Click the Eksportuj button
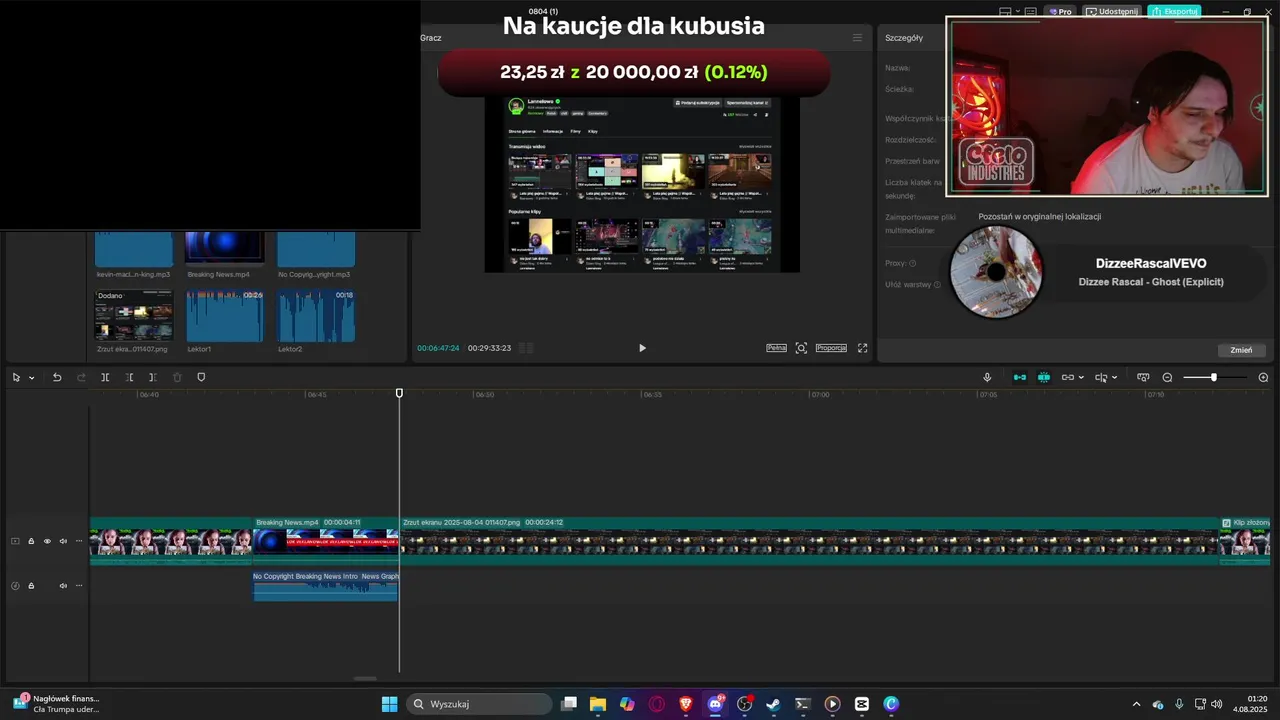 (1174, 12)
